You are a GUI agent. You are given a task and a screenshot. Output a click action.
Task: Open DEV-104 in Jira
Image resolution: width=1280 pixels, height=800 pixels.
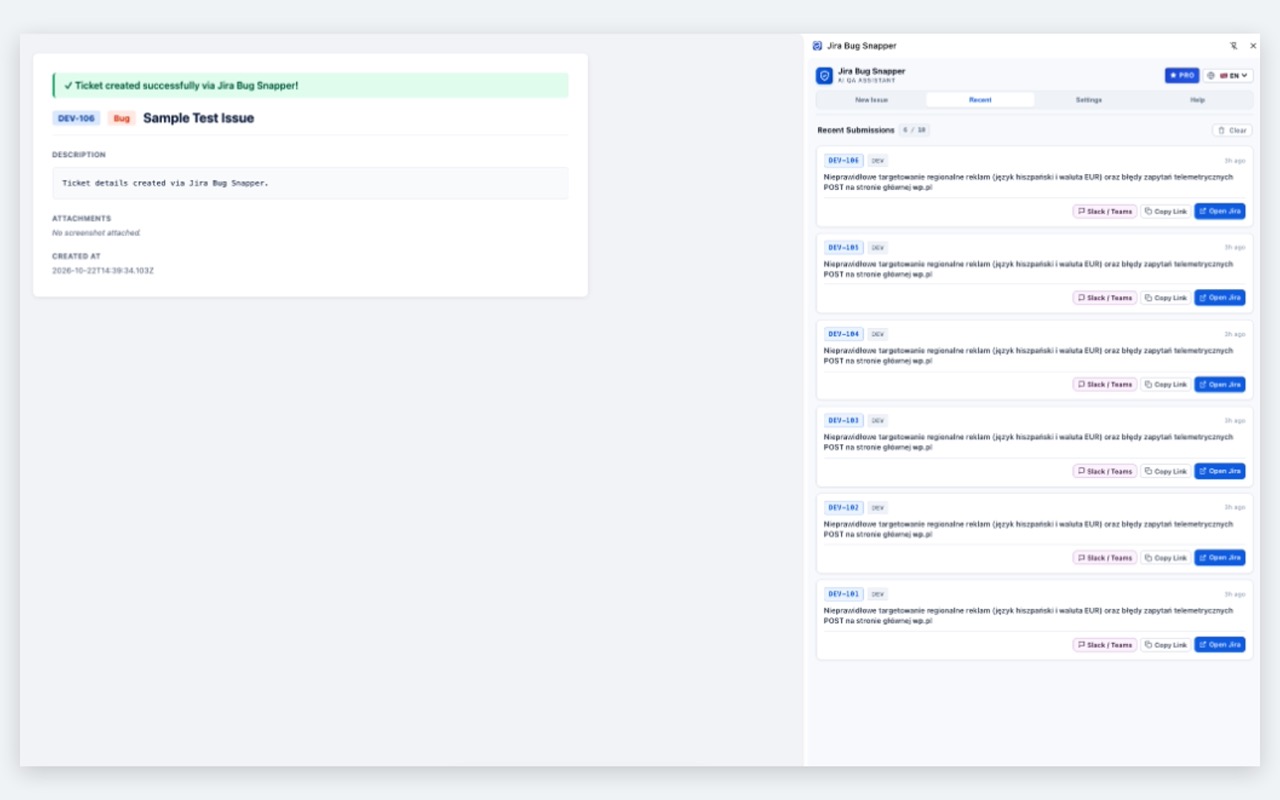click(x=1220, y=384)
